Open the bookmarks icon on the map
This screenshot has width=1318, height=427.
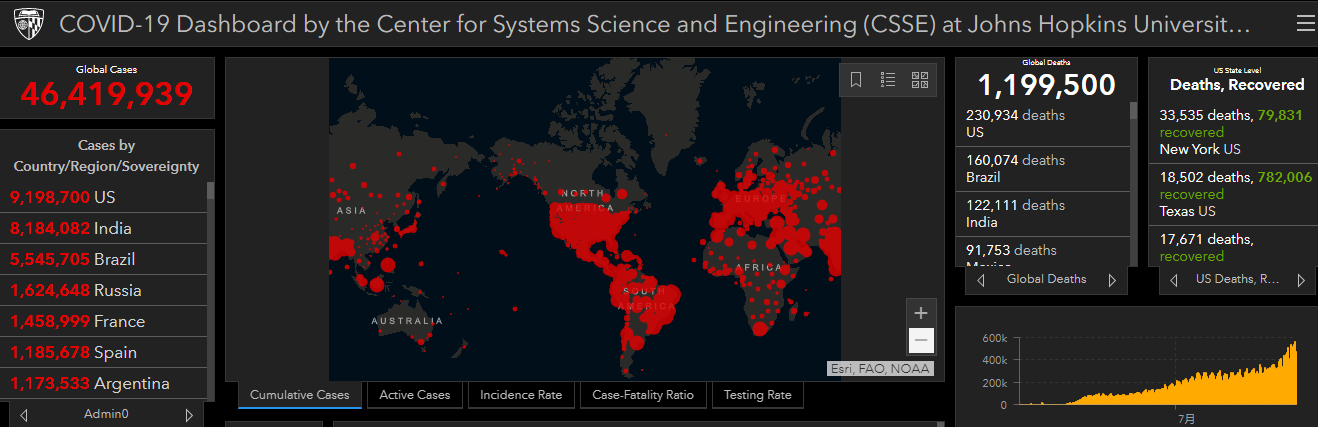pyautogui.click(x=856, y=80)
